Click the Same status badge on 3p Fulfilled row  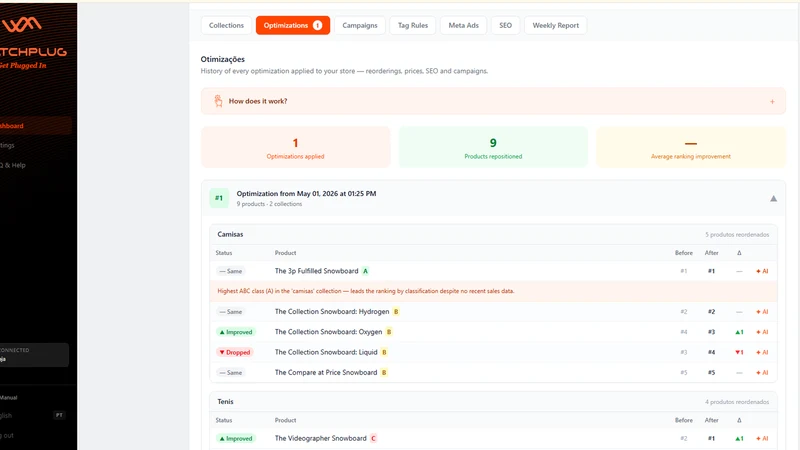point(231,271)
